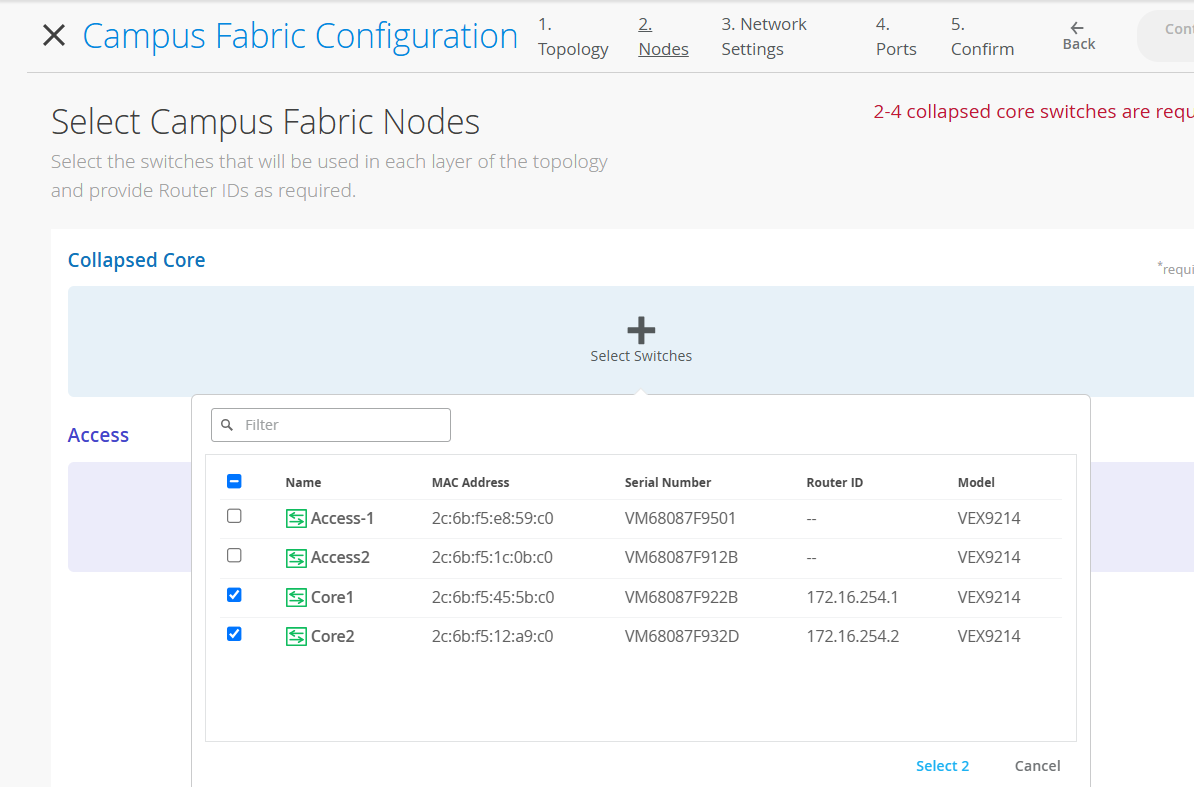Go to step 5 Confirm
This screenshot has width=1194, height=787.
(981, 37)
